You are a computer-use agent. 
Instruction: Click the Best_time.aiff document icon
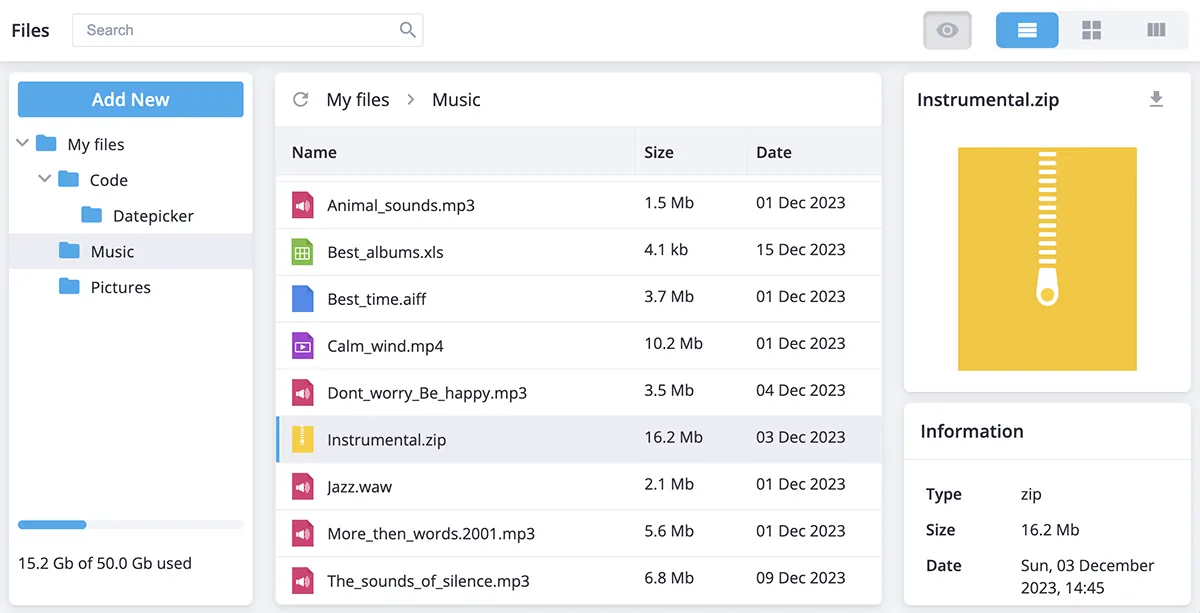pos(302,299)
